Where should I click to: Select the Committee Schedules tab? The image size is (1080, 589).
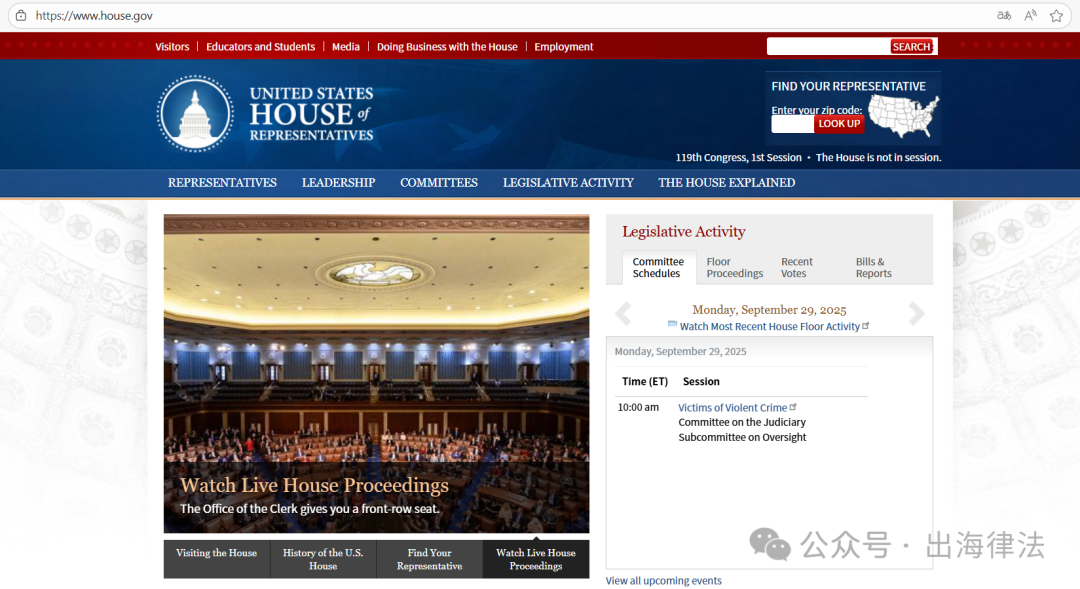658,267
